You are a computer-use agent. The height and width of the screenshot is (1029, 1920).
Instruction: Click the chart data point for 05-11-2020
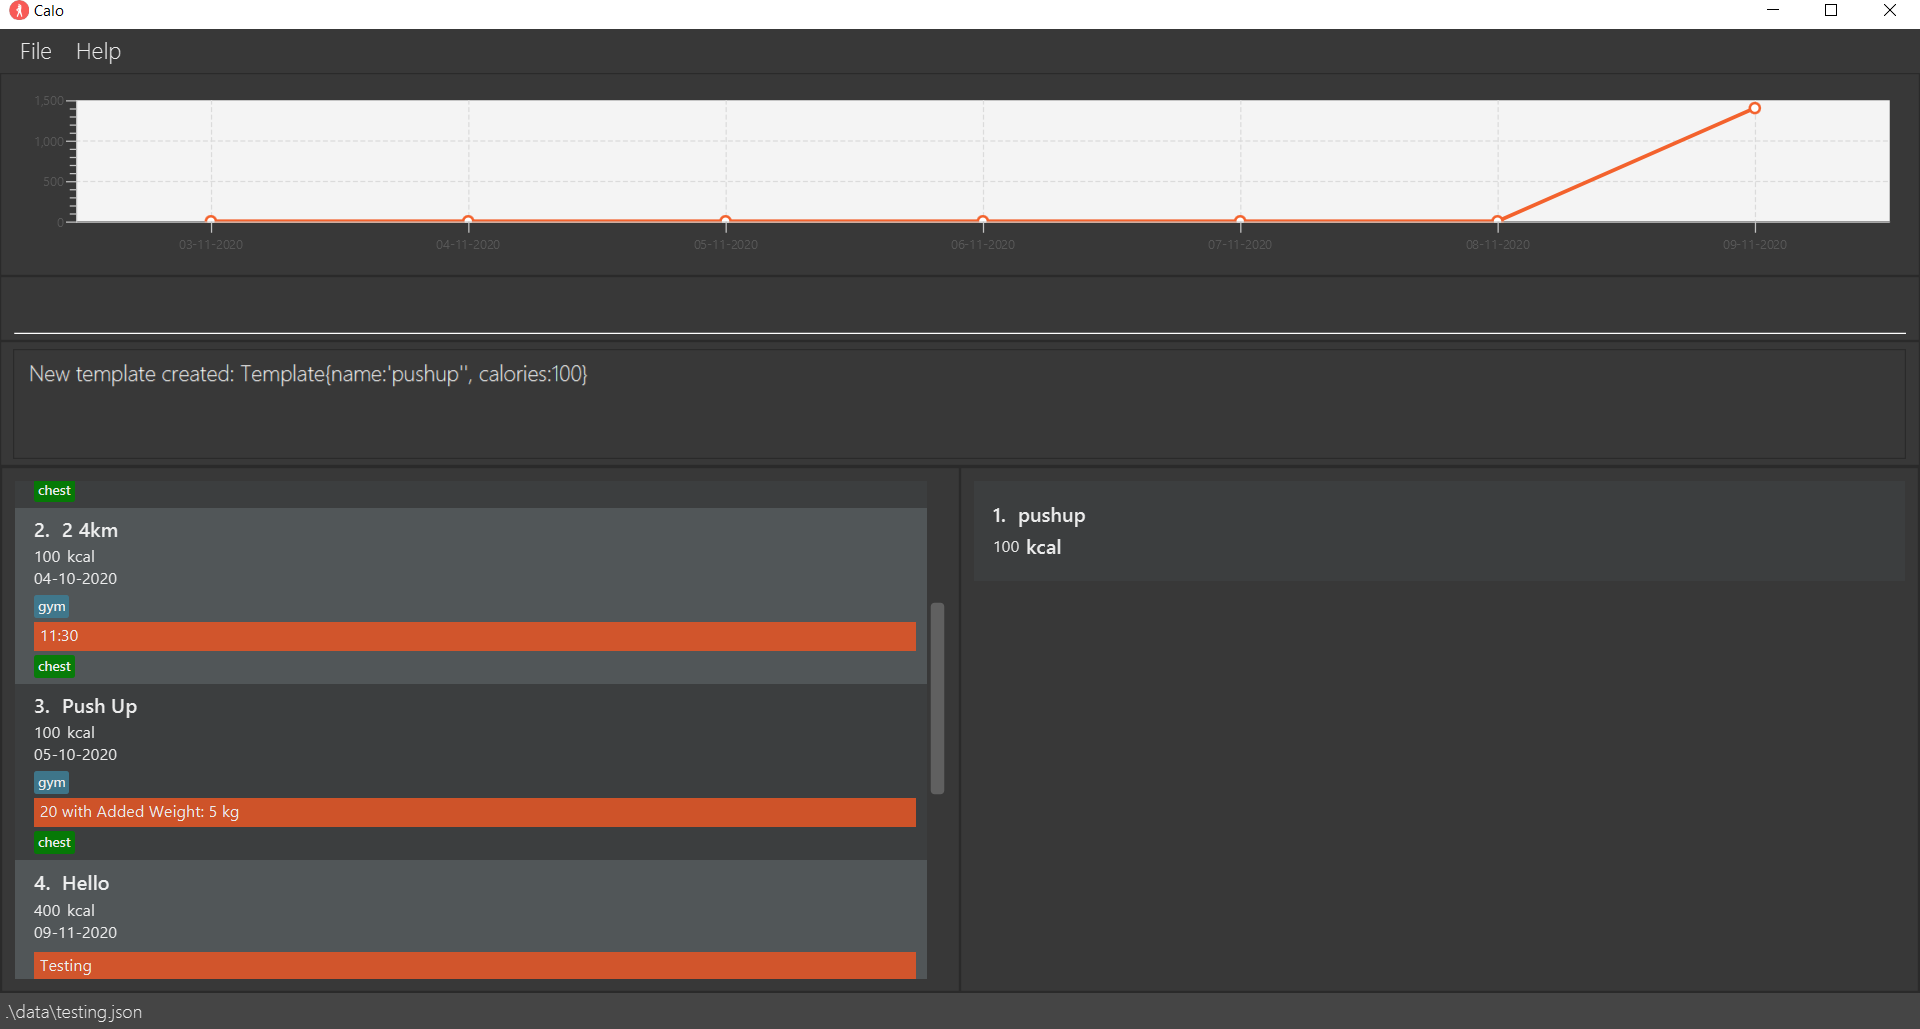(726, 220)
